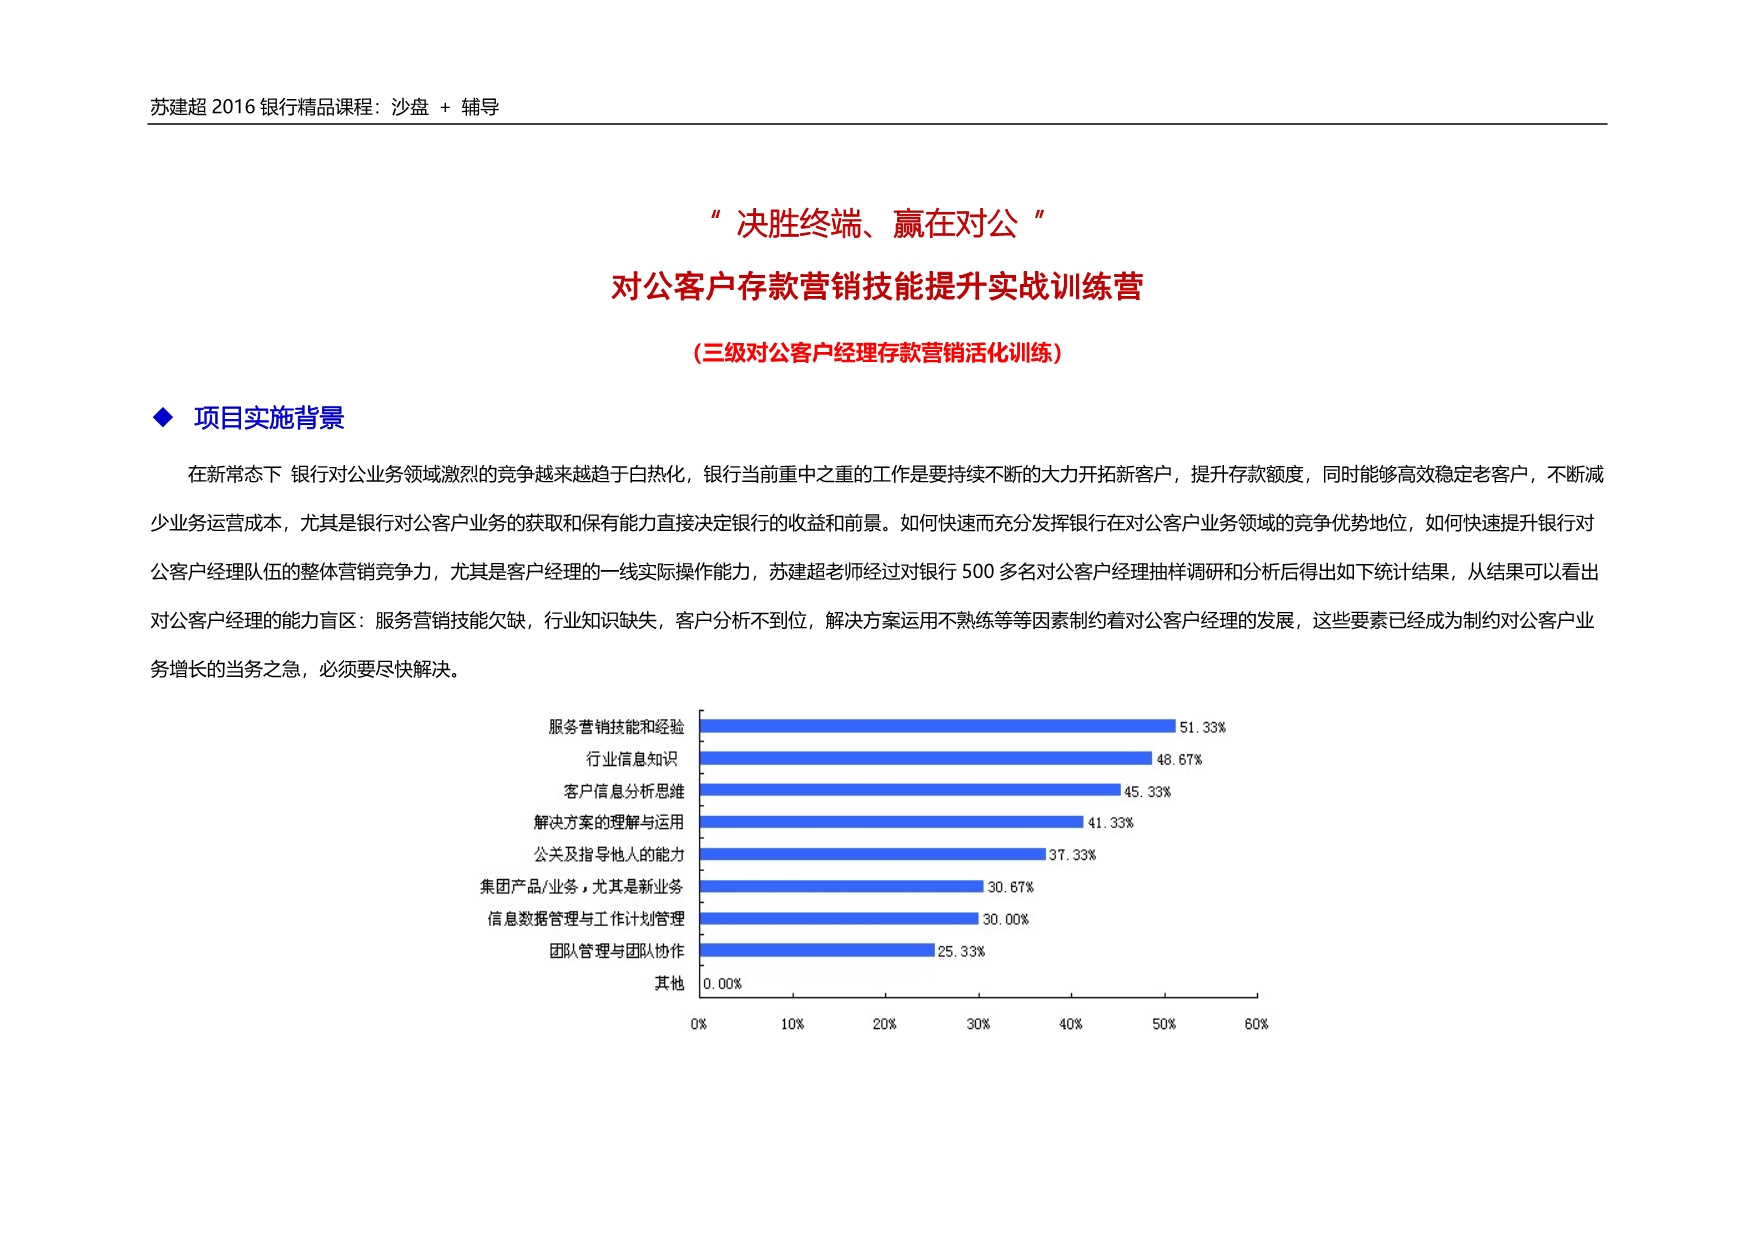Click the 25.33% value label

click(x=961, y=951)
